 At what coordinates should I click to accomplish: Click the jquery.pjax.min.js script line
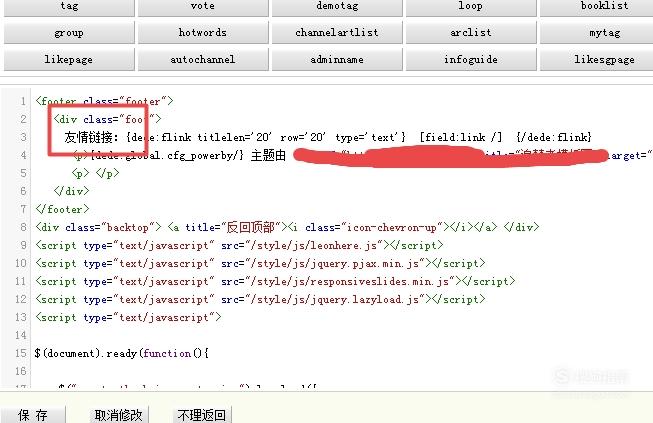click(260, 263)
